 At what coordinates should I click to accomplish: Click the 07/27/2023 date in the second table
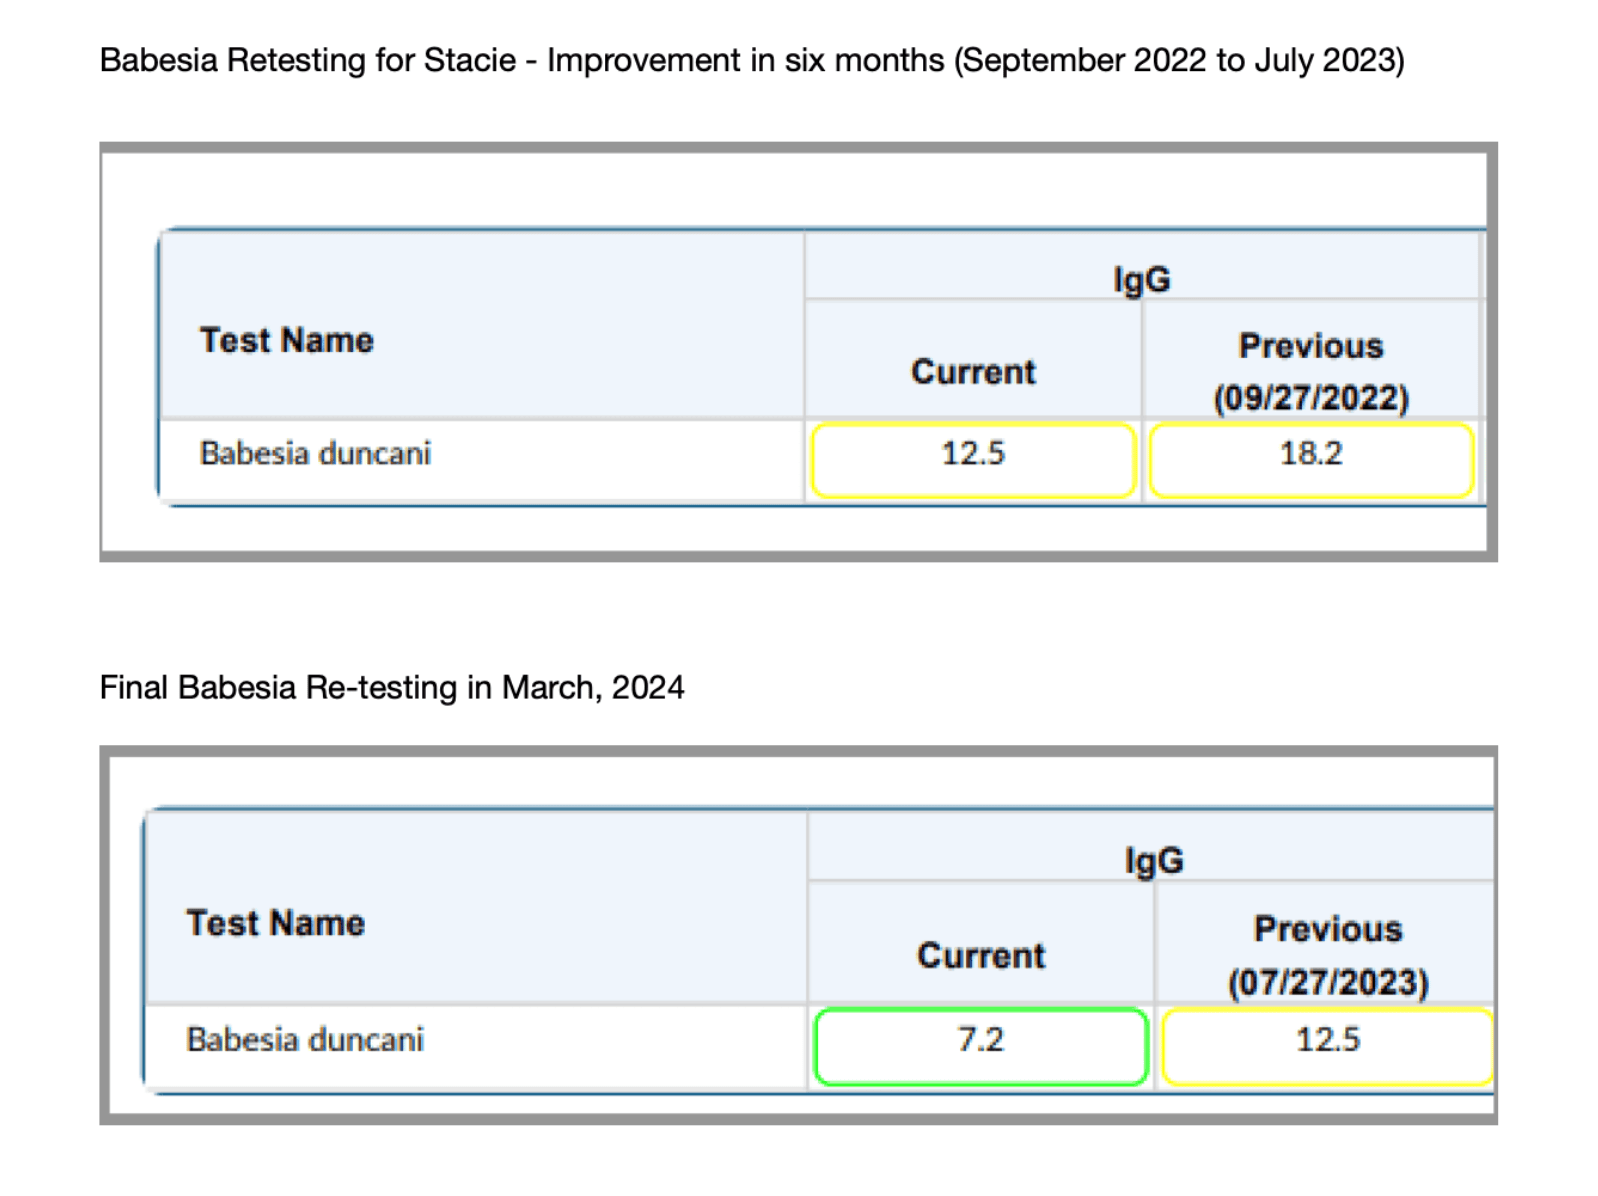[1327, 982]
